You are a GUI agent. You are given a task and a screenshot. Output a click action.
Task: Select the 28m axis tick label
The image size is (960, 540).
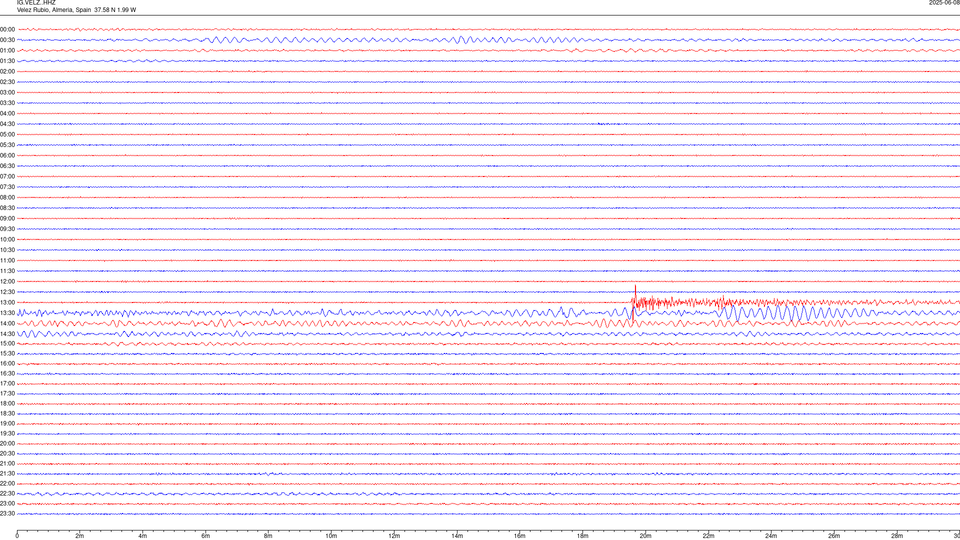click(897, 536)
